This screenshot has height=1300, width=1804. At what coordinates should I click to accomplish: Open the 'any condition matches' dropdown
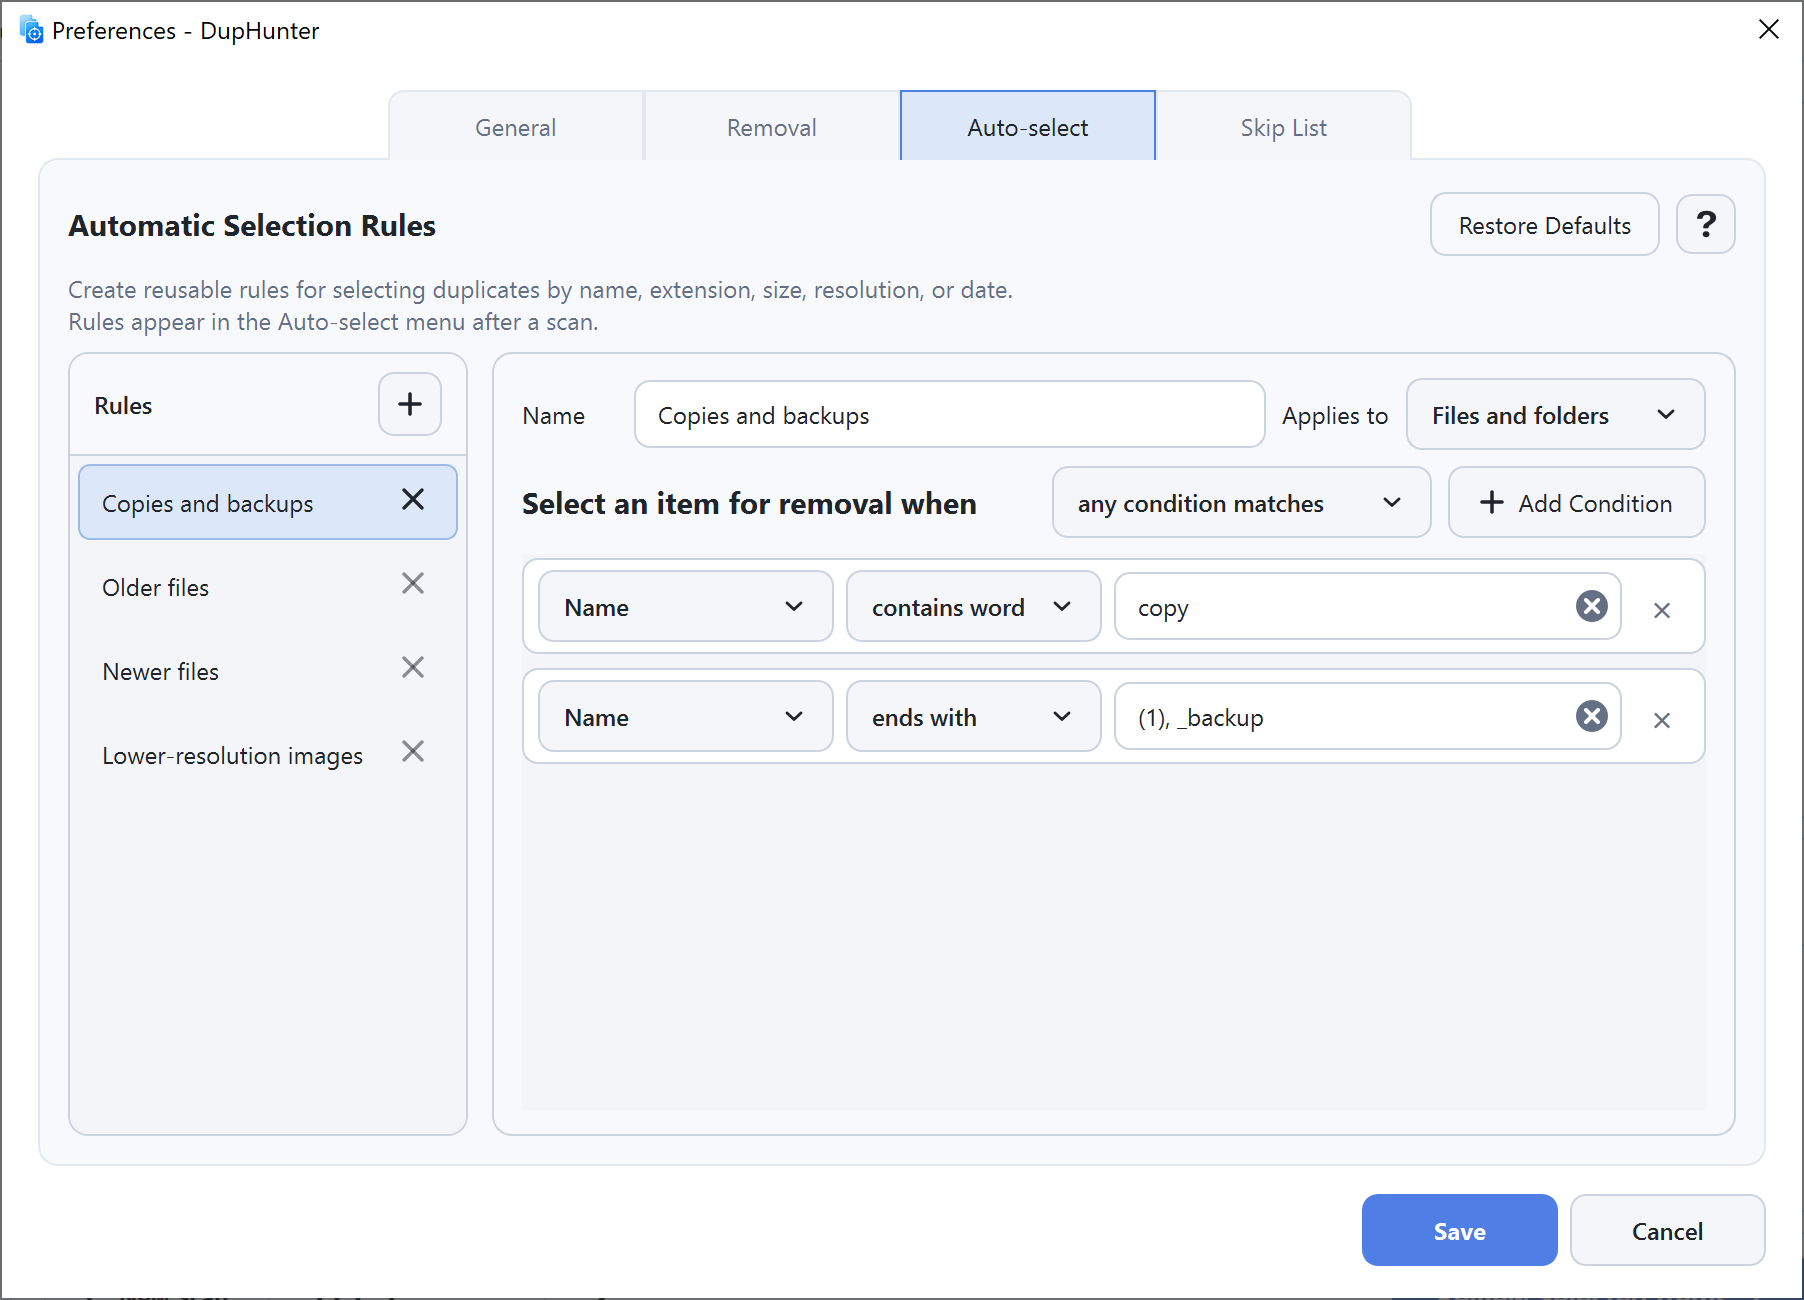pos(1241,502)
